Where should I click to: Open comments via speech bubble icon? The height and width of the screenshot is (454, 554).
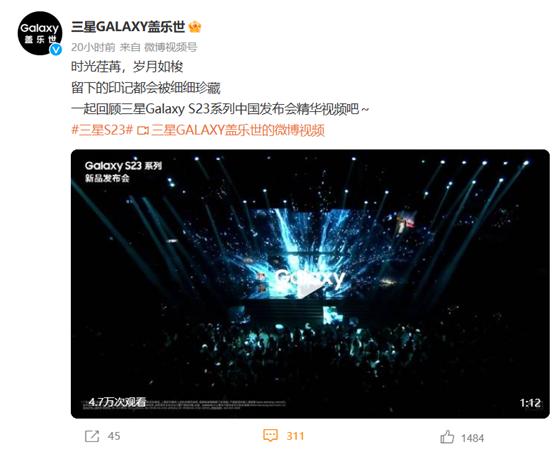pos(271,435)
